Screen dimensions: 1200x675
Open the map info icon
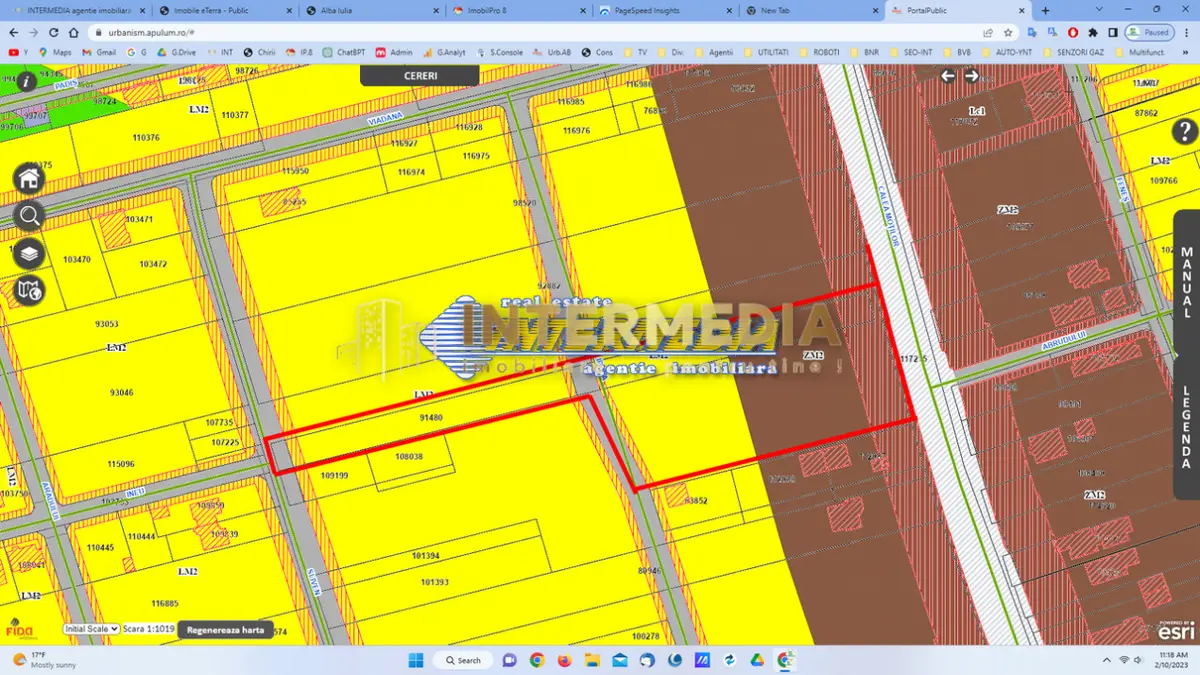pos(26,82)
